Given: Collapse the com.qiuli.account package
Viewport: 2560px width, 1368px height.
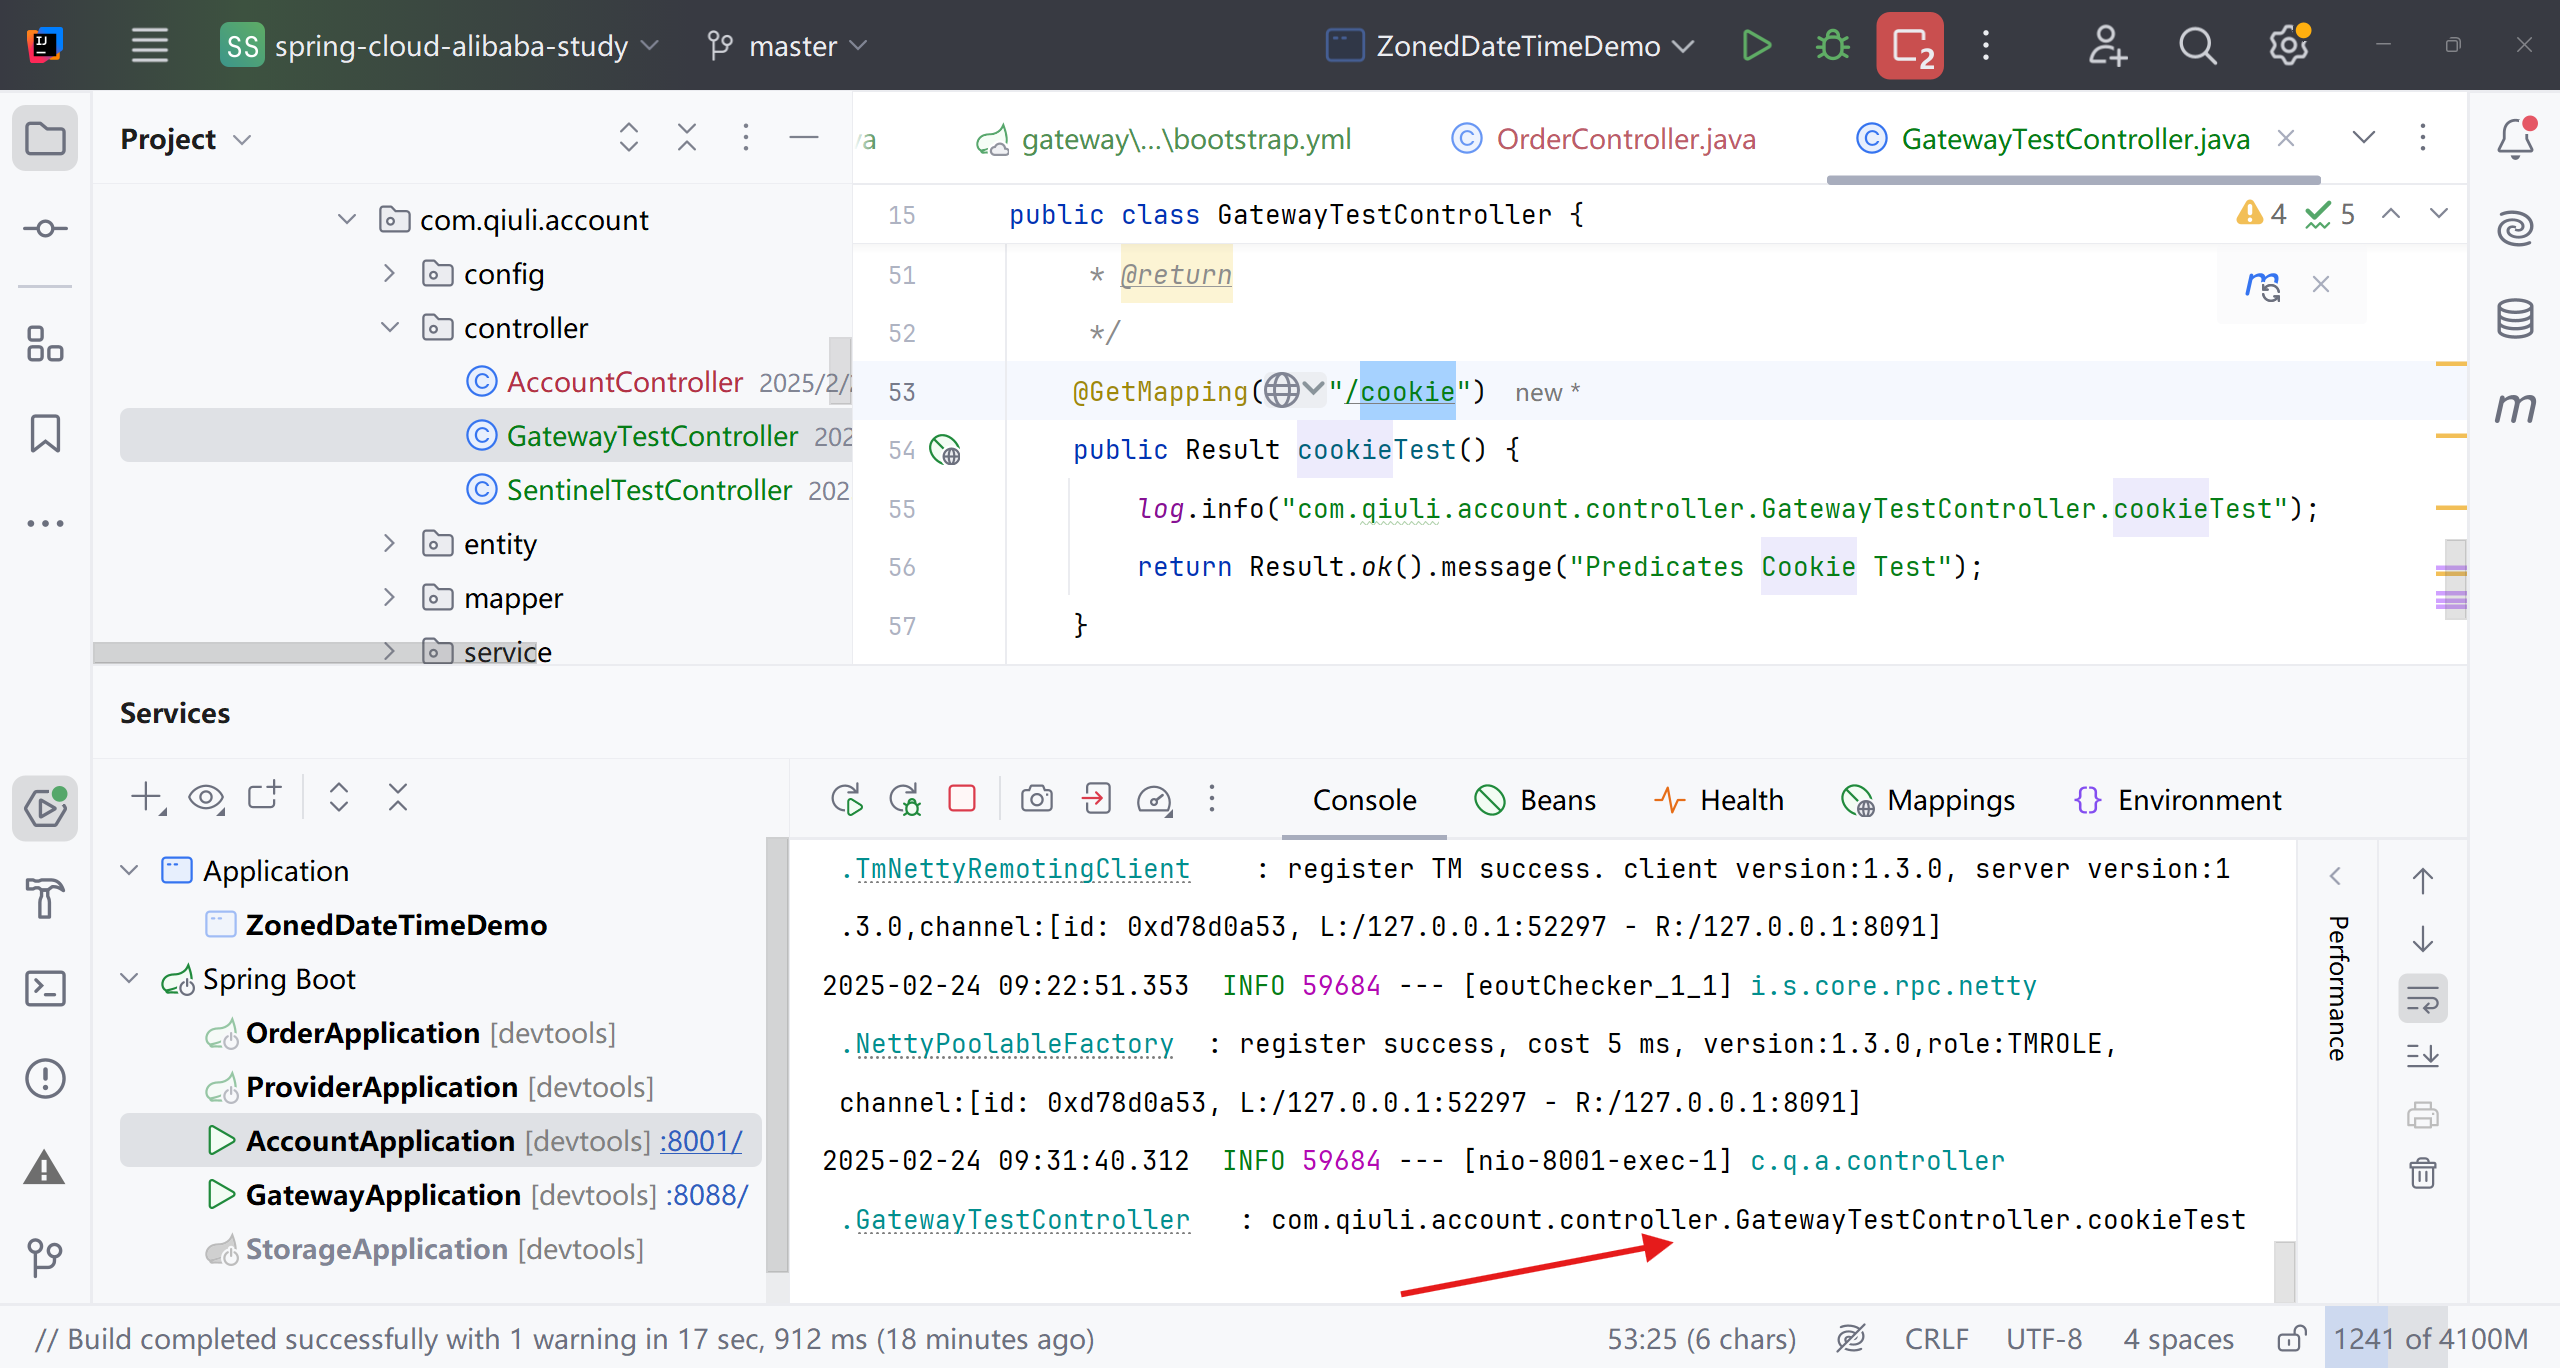Looking at the screenshot, I should tap(347, 219).
